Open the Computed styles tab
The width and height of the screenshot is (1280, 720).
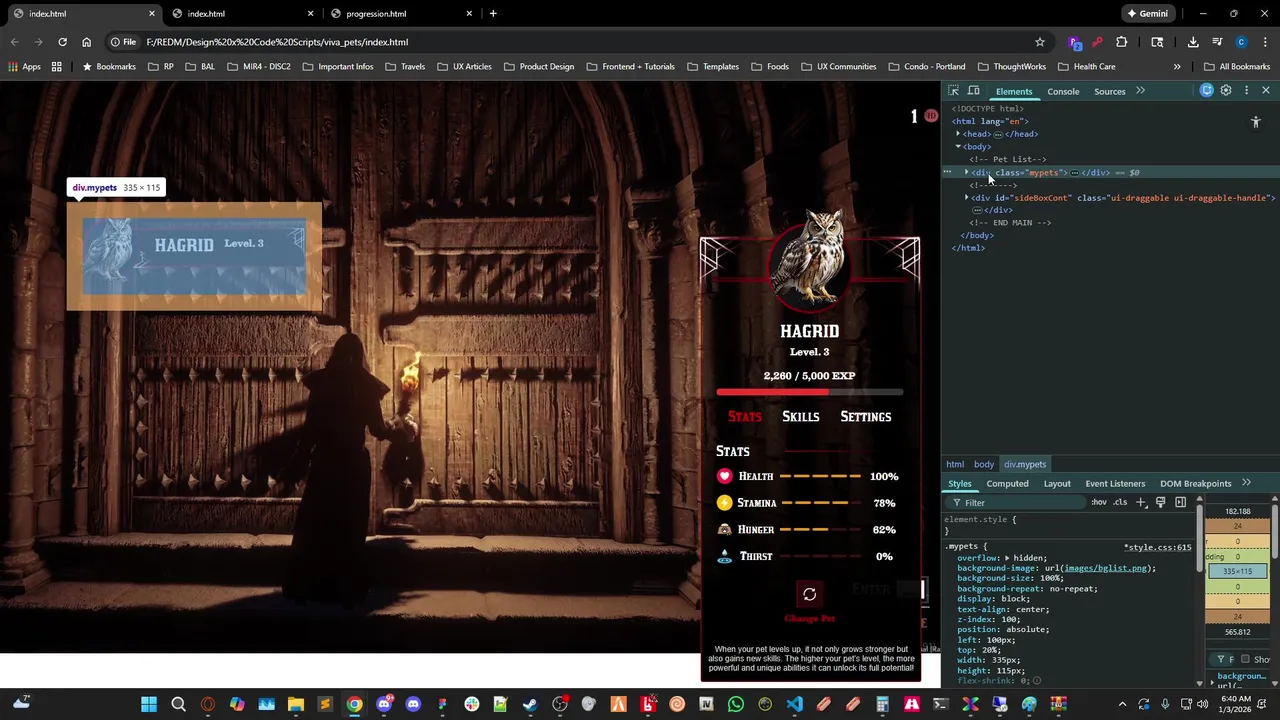click(1007, 484)
